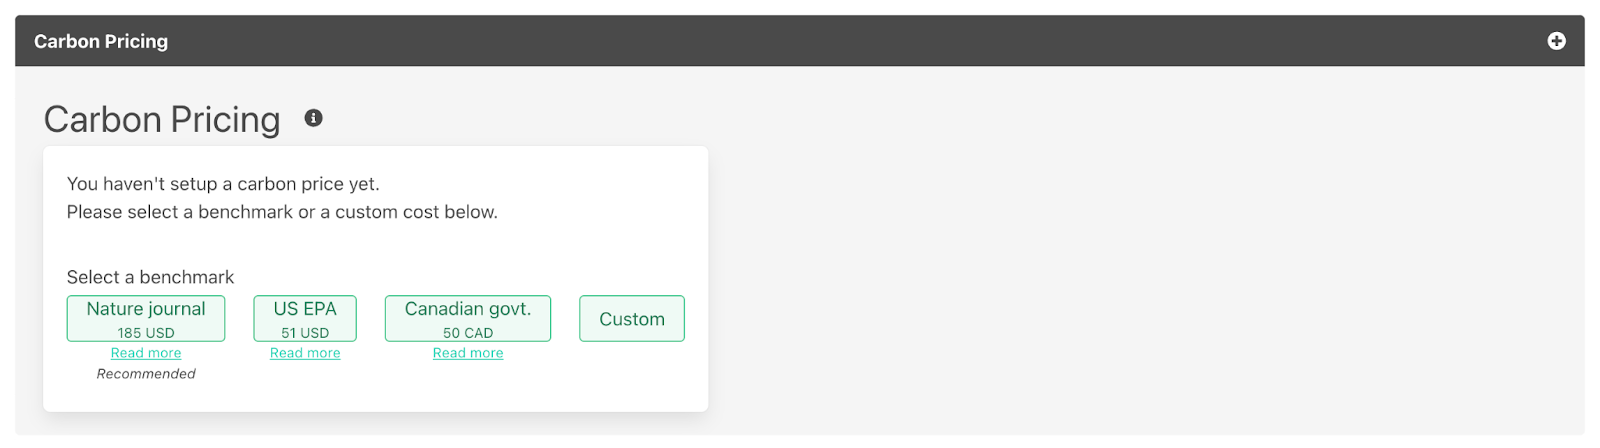Click the Select a benchmark label
Screen dimensions: 1600x448
150,277
